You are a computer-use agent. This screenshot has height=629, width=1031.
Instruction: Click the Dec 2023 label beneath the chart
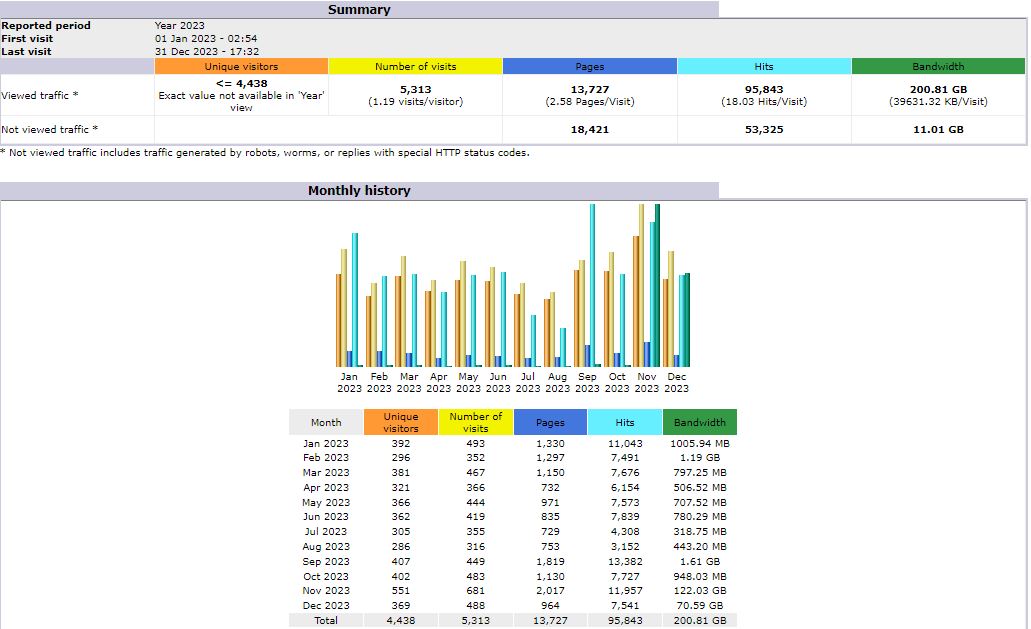coord(676,383)
